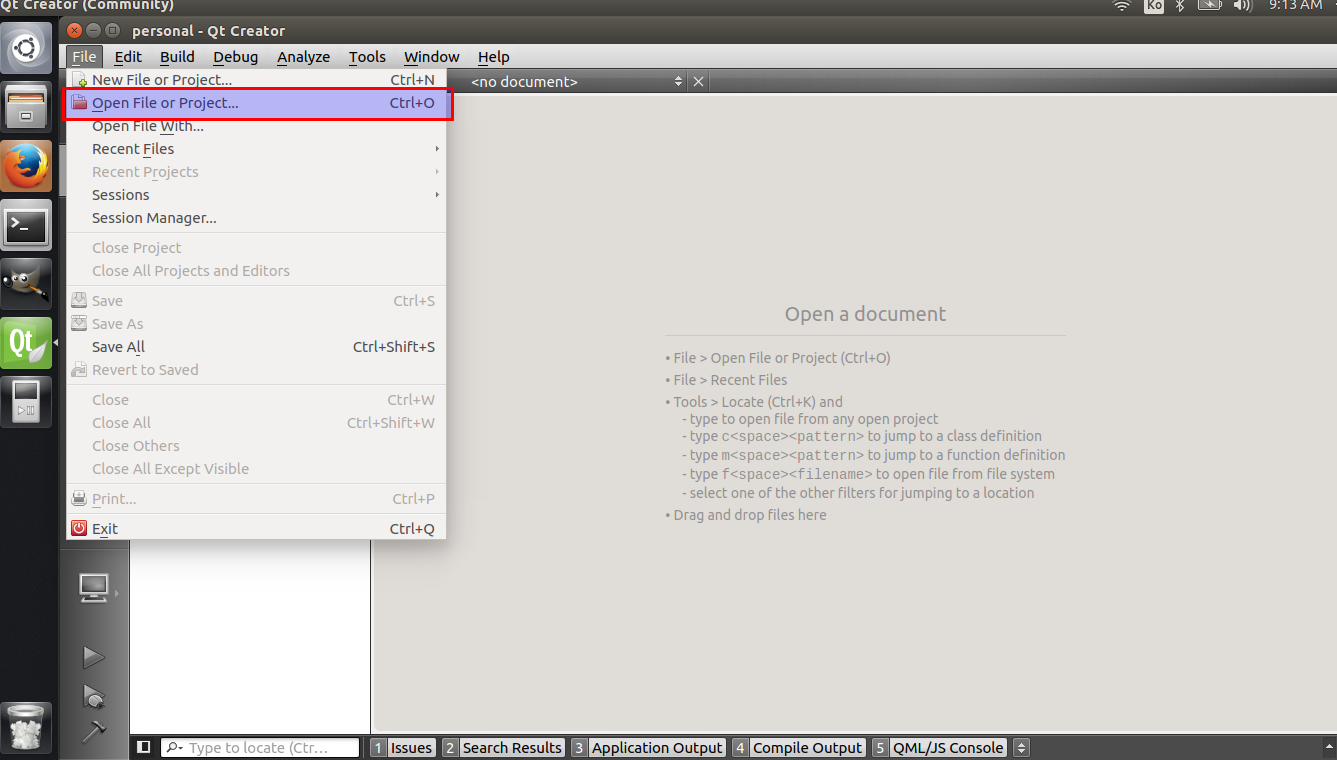Open the Analyze menu
Image resolution: width=1337 pixels, height=760 pixels.
303,57
